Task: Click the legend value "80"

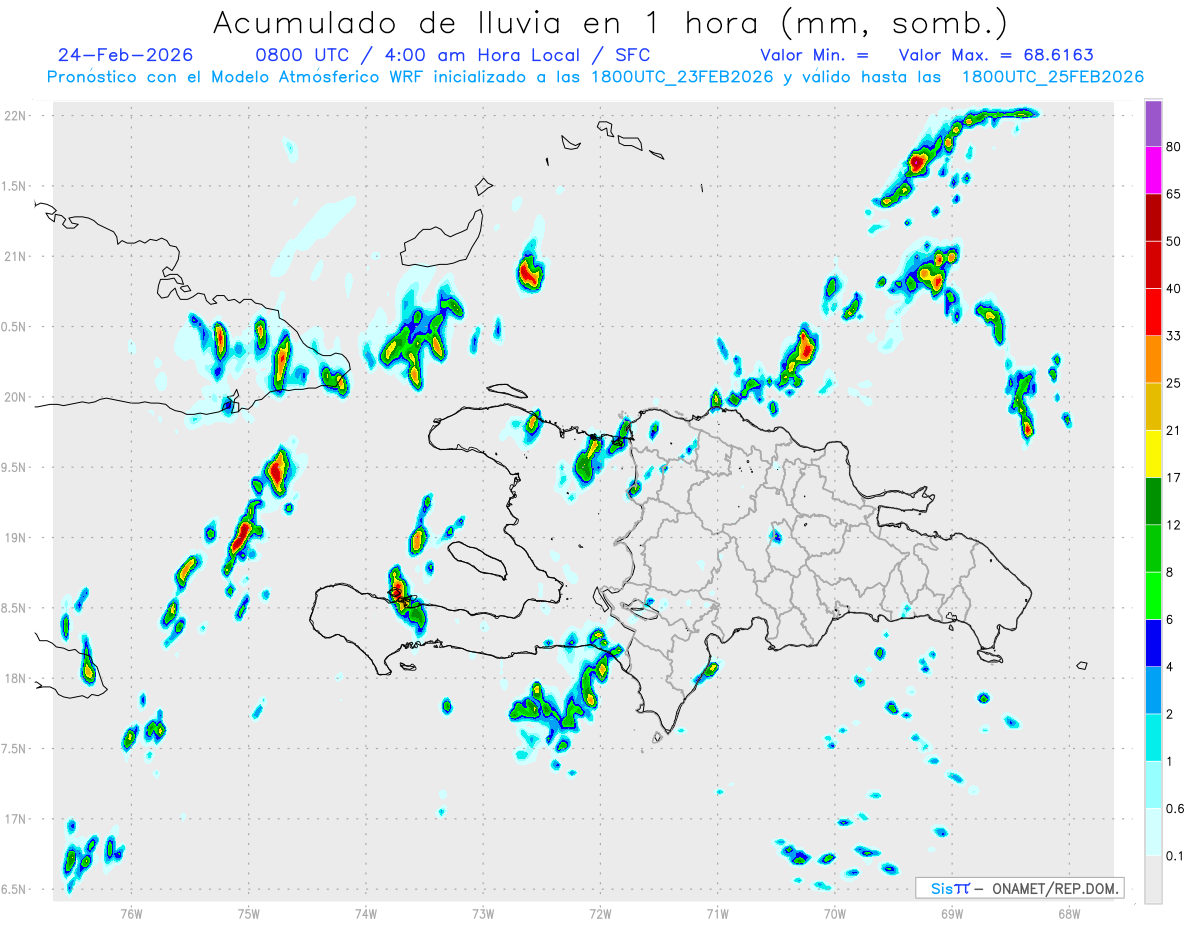Action: click(1173, 148)
